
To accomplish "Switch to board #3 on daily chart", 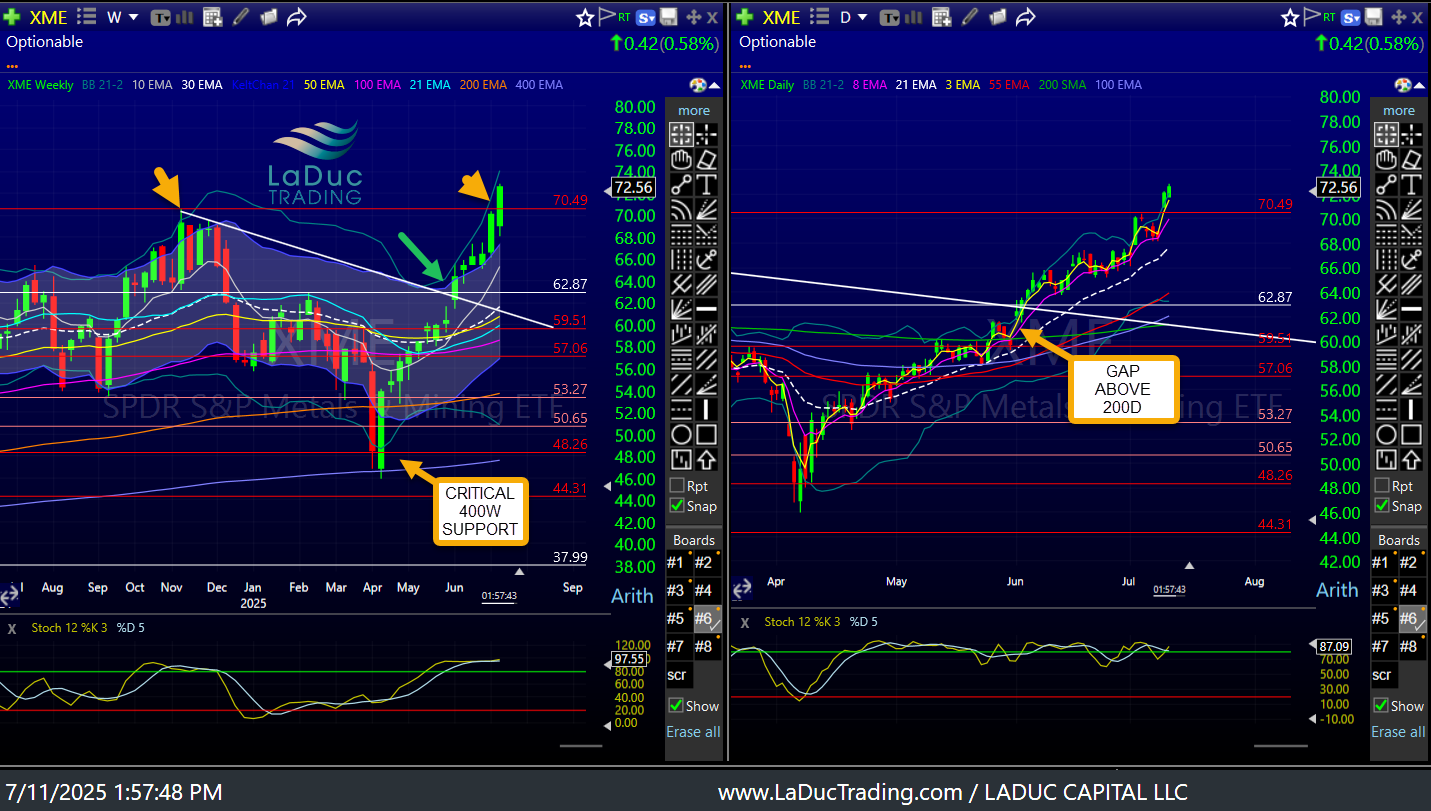I will [x=1382, y=591].
